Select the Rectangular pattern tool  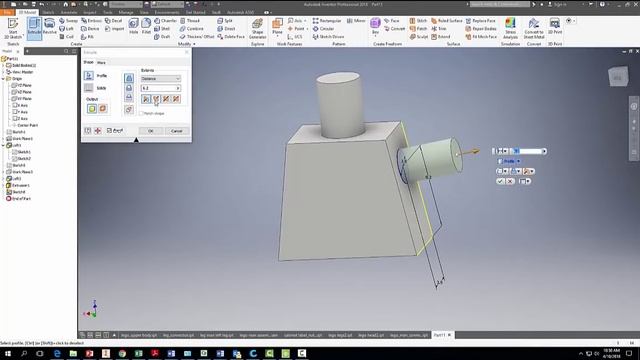pos(327,20)
